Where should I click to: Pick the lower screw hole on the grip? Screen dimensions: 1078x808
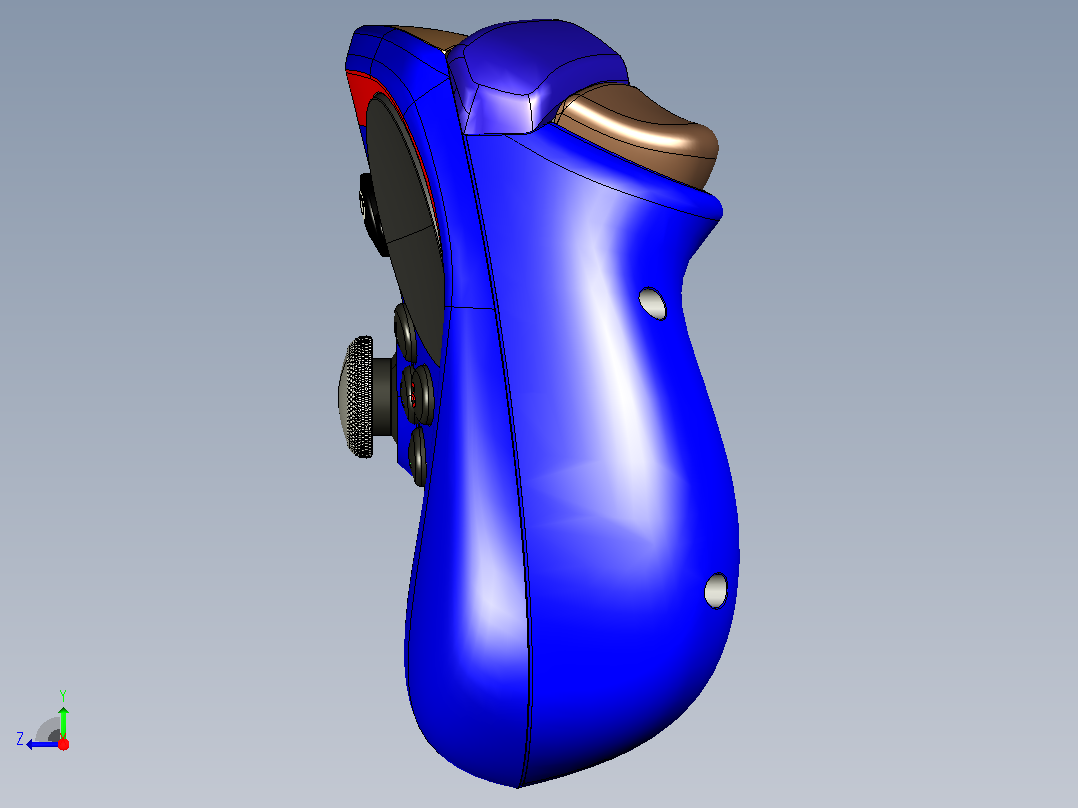716,590
